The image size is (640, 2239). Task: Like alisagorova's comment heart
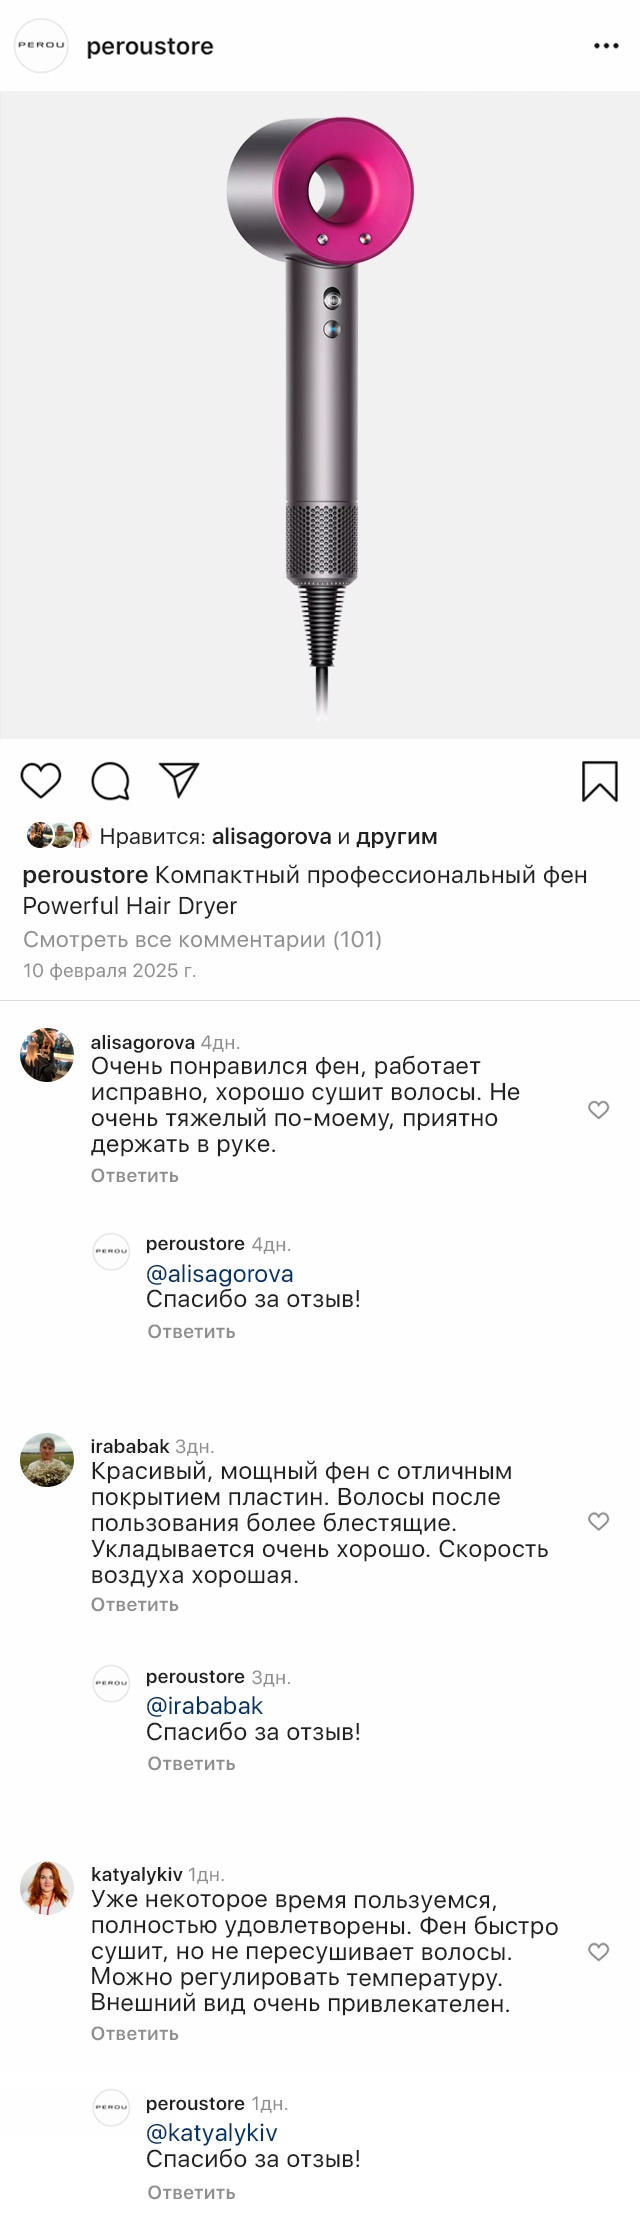[598, 1109]
